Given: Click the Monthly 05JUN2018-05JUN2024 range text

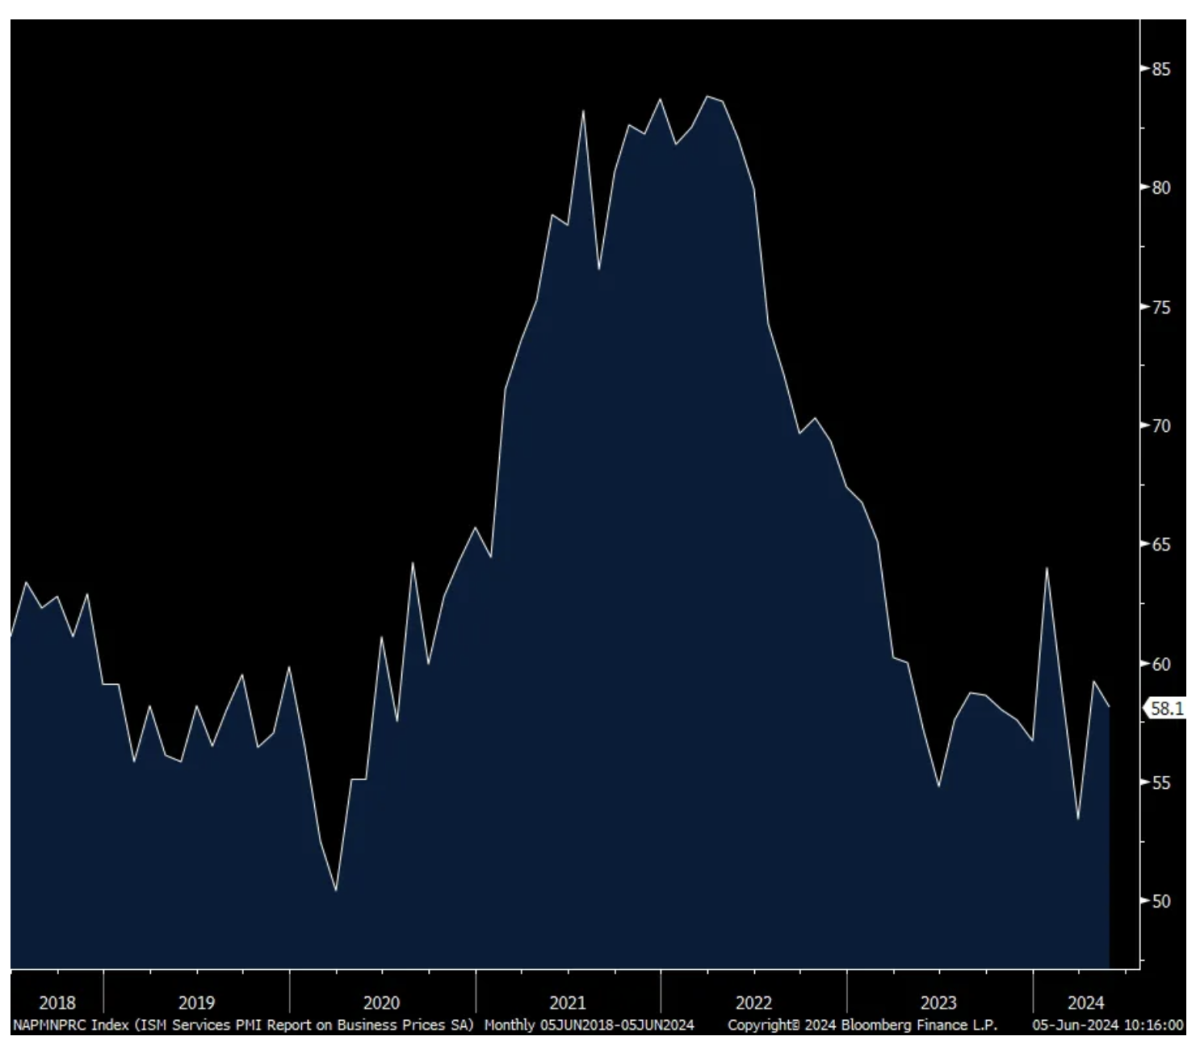Looking at the screenshot, I should tap(589, 1025).
